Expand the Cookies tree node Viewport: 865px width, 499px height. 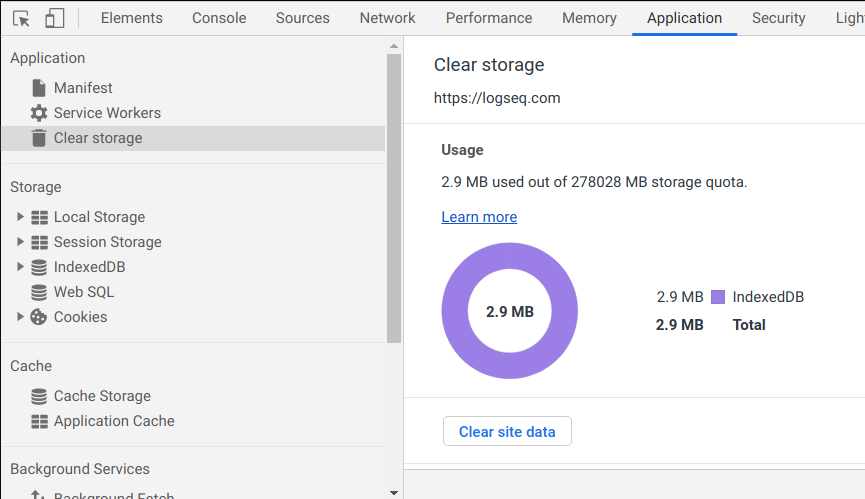20,317
